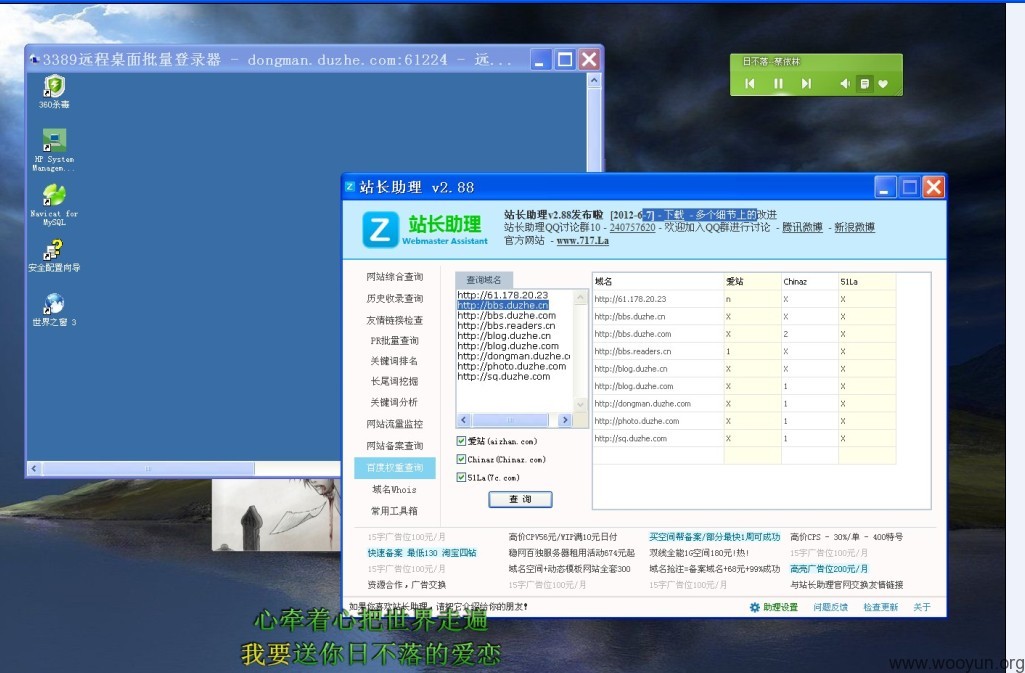This screenshot has height=673, width=1025.
Task: Click the 域名 column header
Action: point(658,282)
